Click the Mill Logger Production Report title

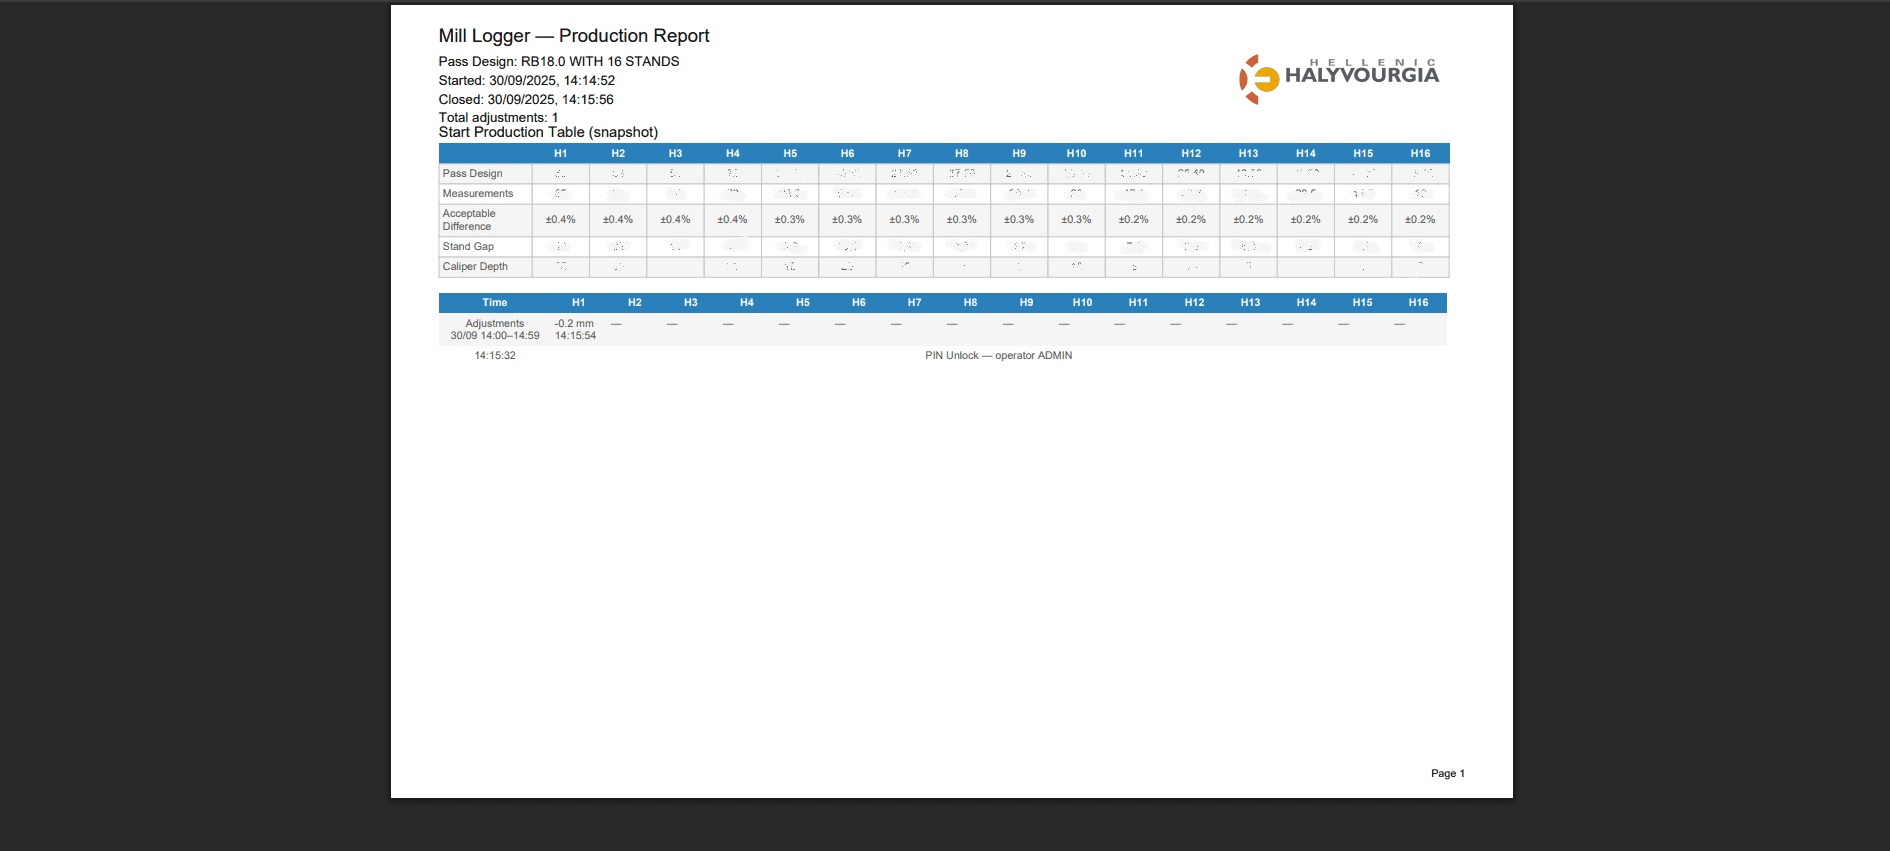573,36
